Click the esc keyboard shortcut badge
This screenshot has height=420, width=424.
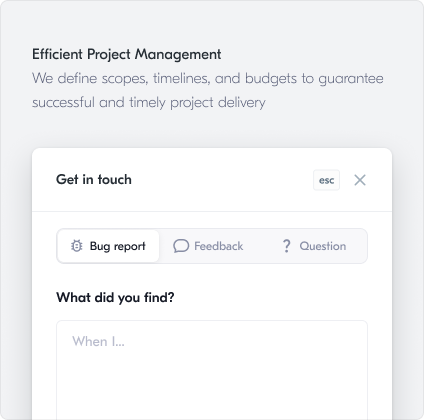click(x=326, y=180)
